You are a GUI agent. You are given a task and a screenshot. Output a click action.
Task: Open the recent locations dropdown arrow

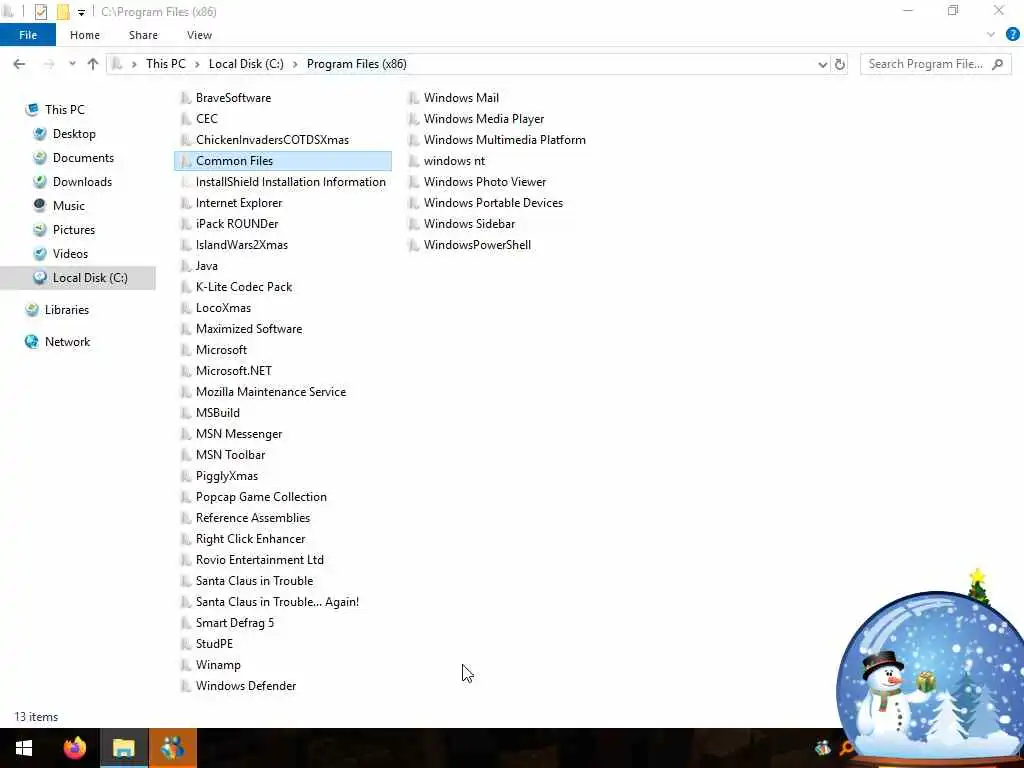[72, 64]
